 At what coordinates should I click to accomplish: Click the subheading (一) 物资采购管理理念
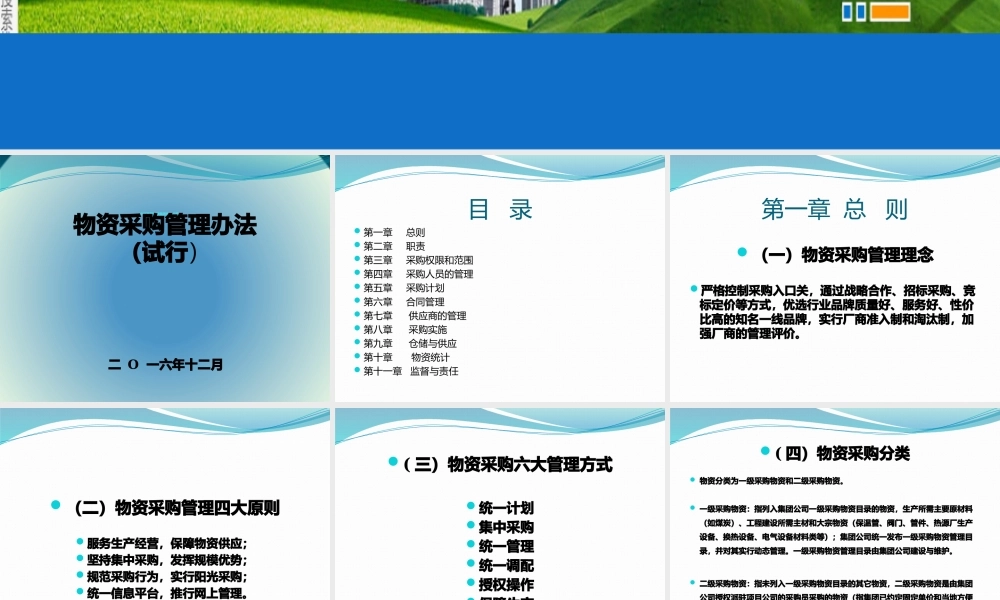847,255
